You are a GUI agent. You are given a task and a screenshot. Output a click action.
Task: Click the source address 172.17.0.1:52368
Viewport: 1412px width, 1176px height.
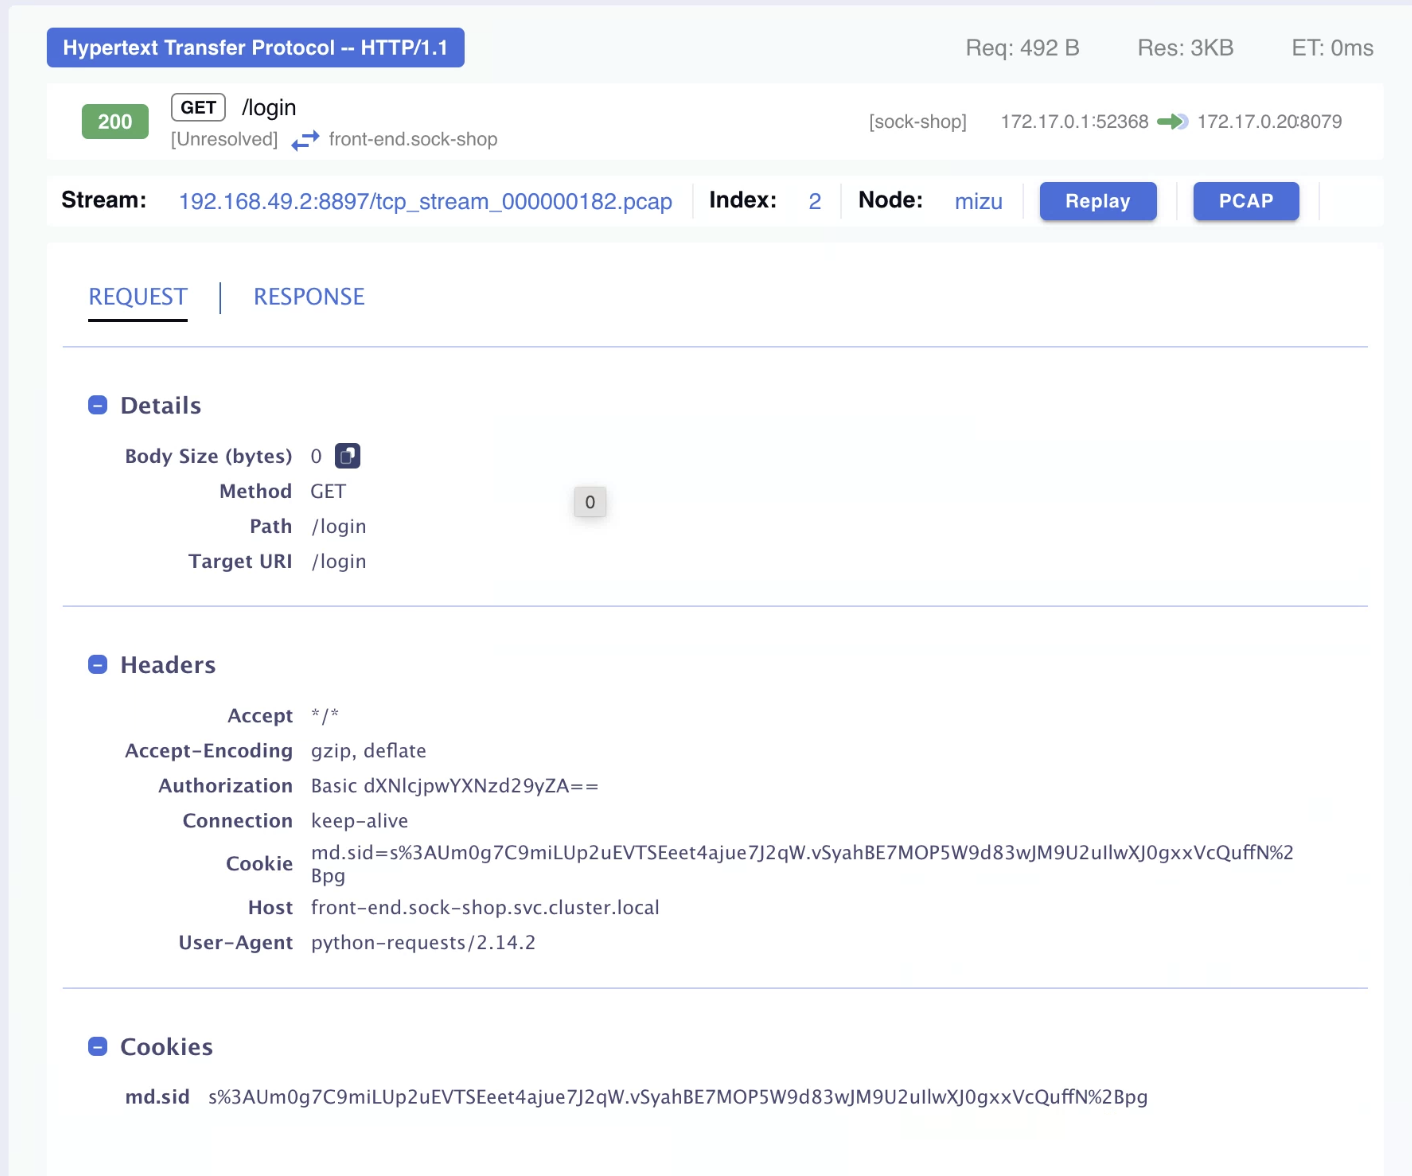click(x=1074, y=122)
